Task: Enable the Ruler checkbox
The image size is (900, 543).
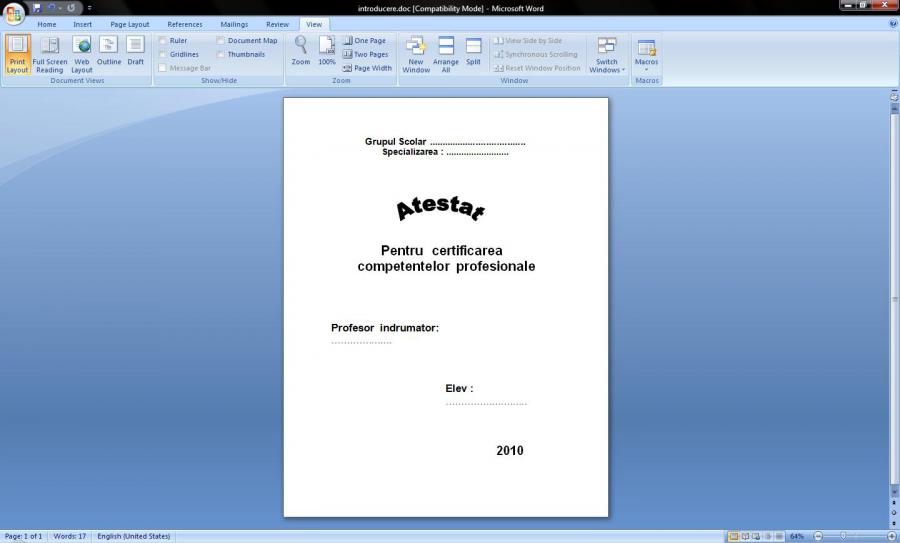Action: 163,41
